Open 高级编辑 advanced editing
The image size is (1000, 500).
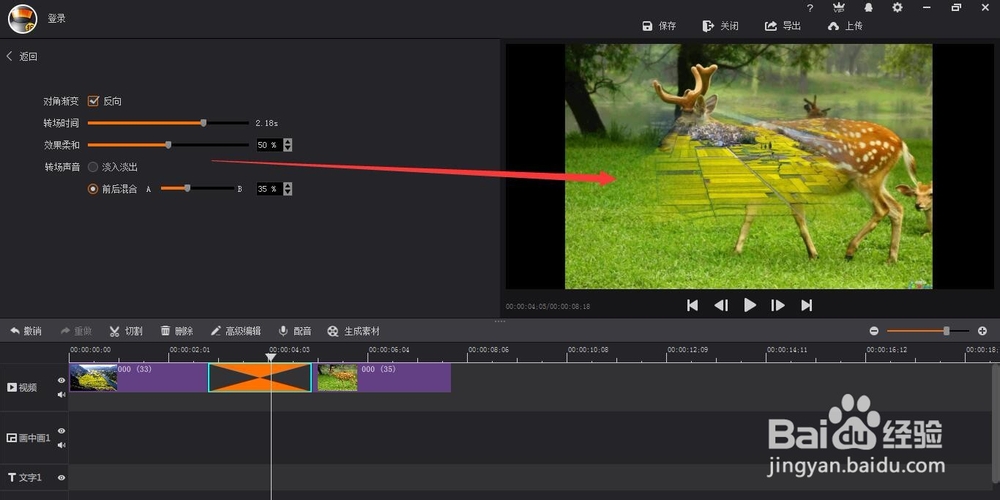click(235, 331)
